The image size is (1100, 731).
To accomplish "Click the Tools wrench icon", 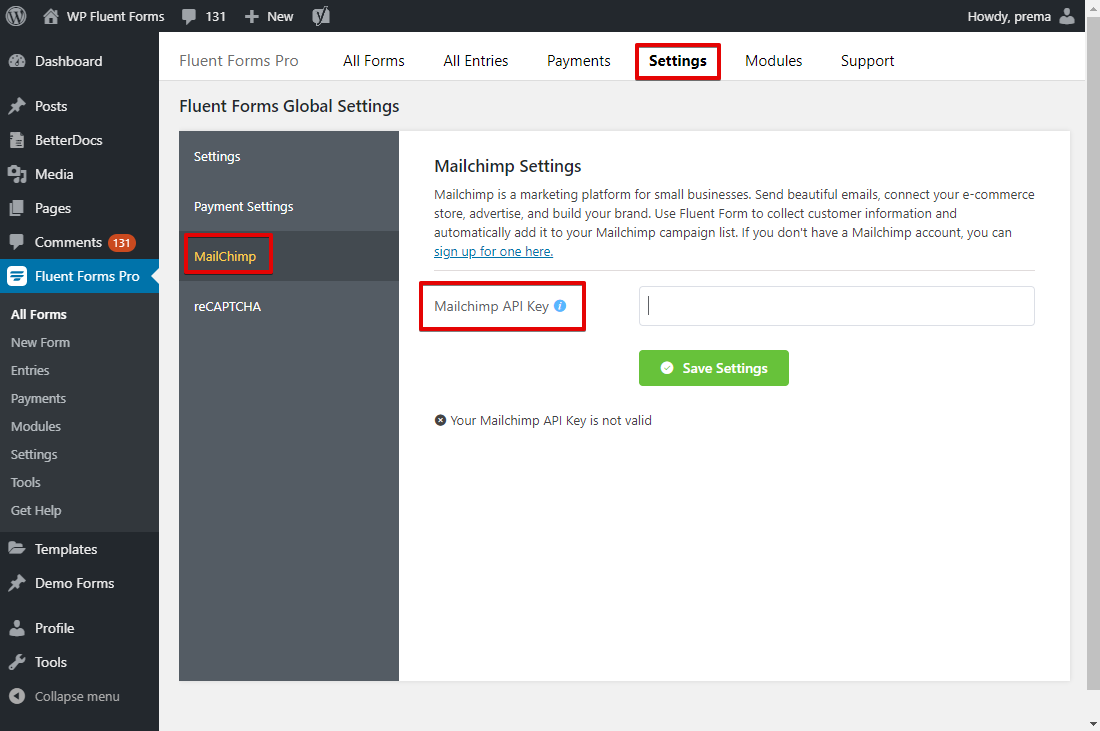I will pos(18,662).
